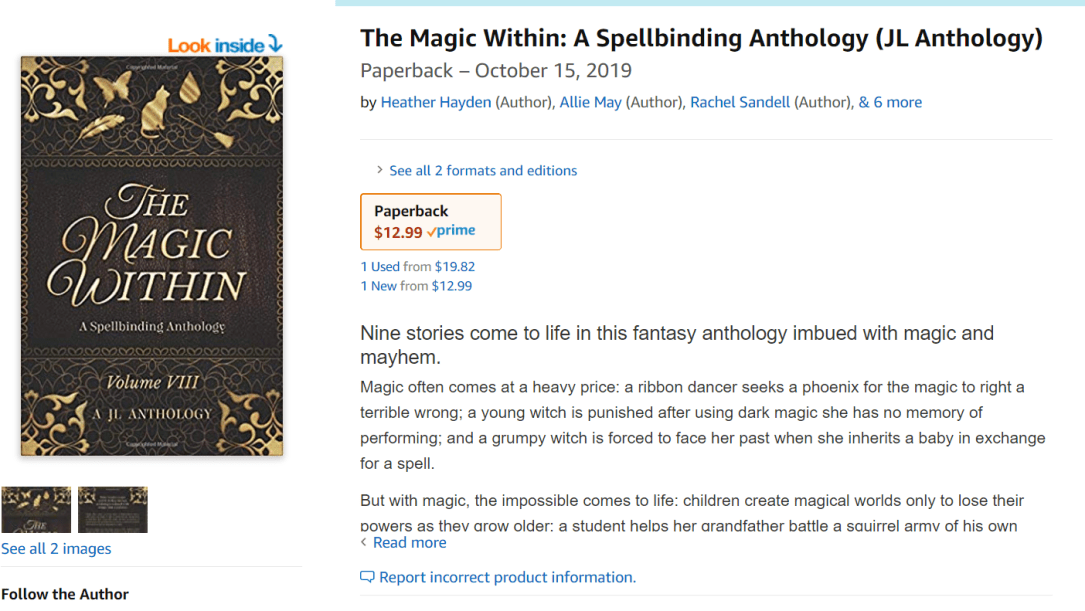The width and height of the screenshot is (1085, 611).
Task: Select the first cover thumbnail
Action: tap(36, 510)
